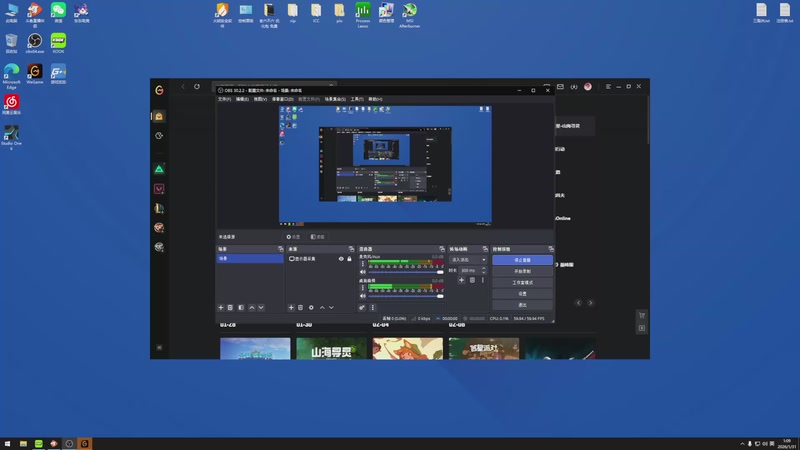
Task: Move source down with the down arrow in Sources panel
Action: pos(331,308)
